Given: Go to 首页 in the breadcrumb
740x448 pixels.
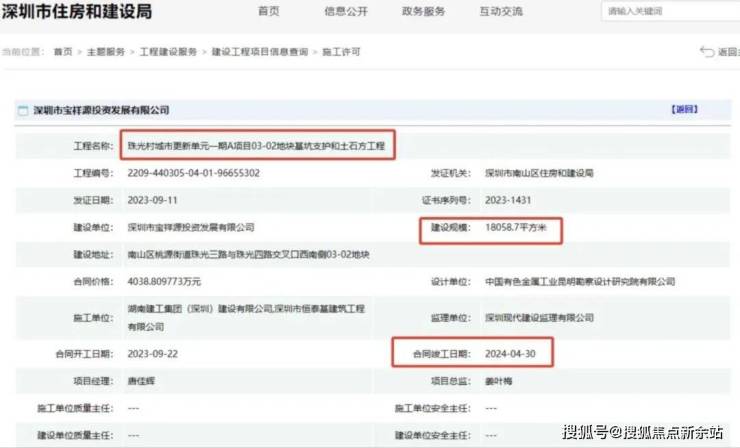Looking at the screenshot, I should [63, 52].
